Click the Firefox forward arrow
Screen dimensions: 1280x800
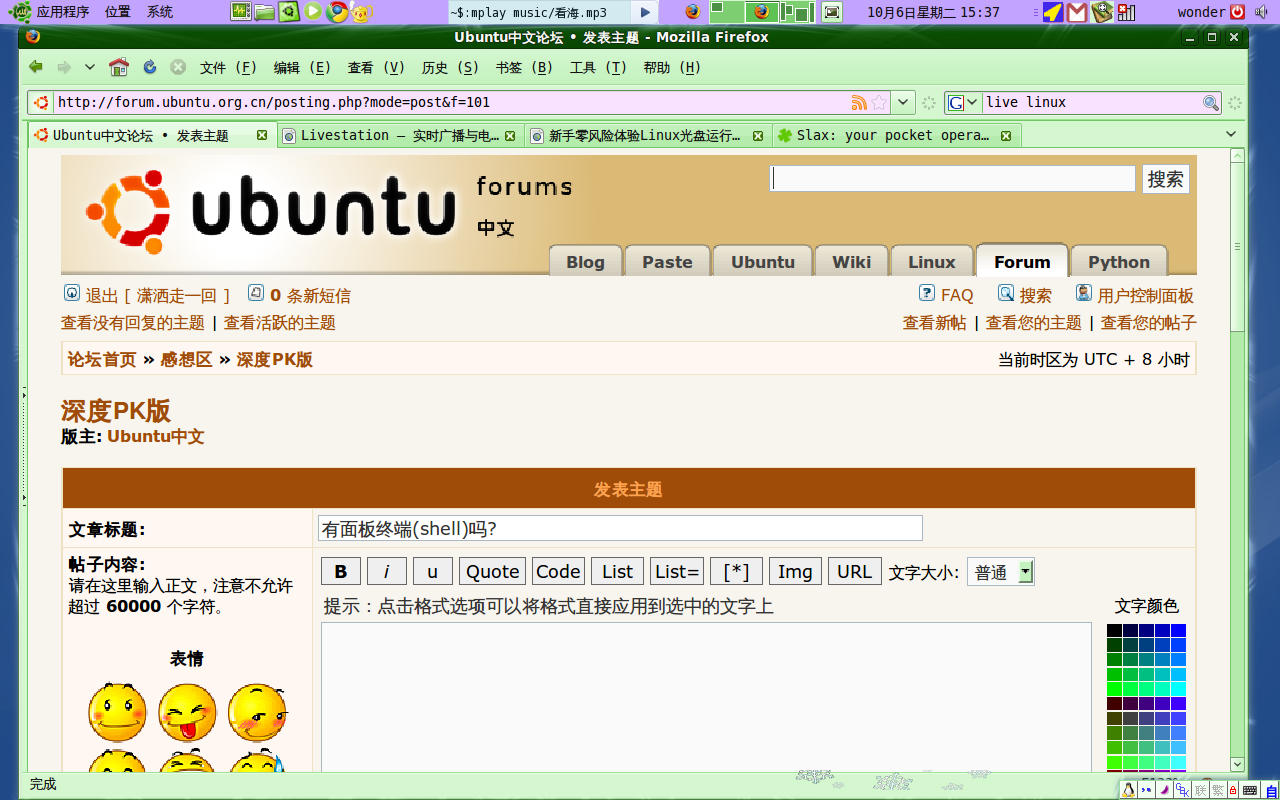tap(64, 67)
